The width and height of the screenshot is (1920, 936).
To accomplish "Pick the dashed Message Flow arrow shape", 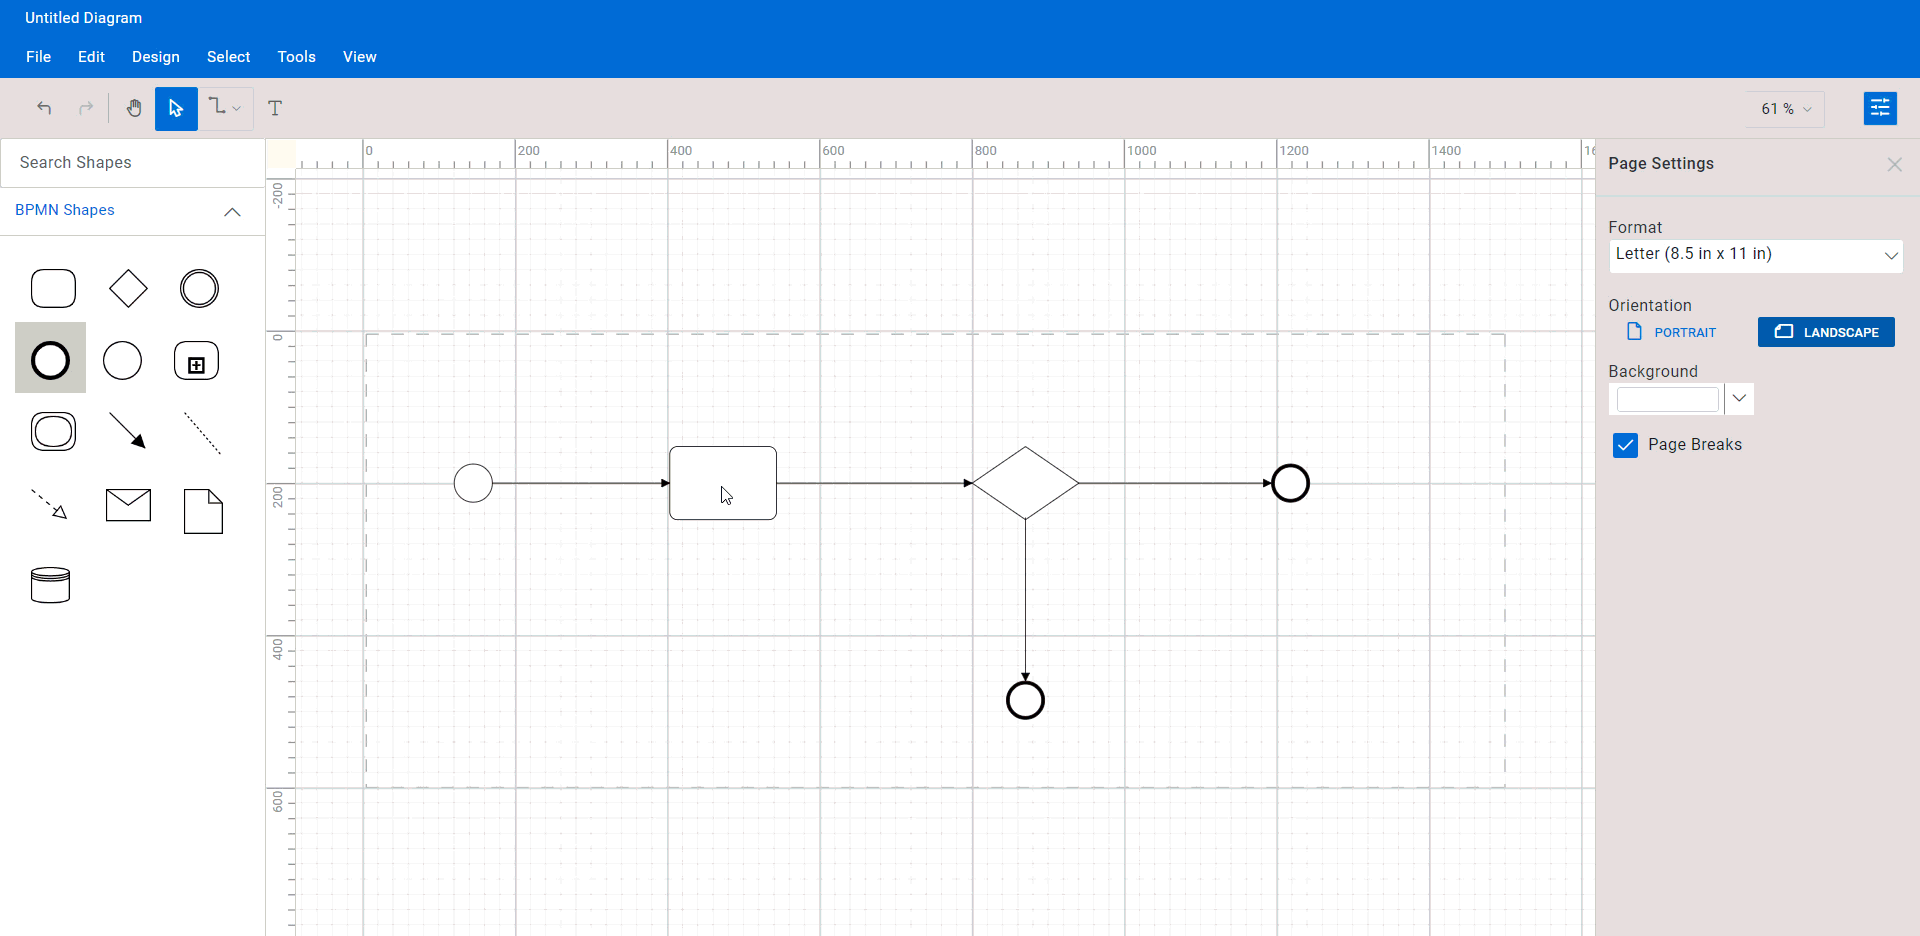I will click(x=49, y=504).
